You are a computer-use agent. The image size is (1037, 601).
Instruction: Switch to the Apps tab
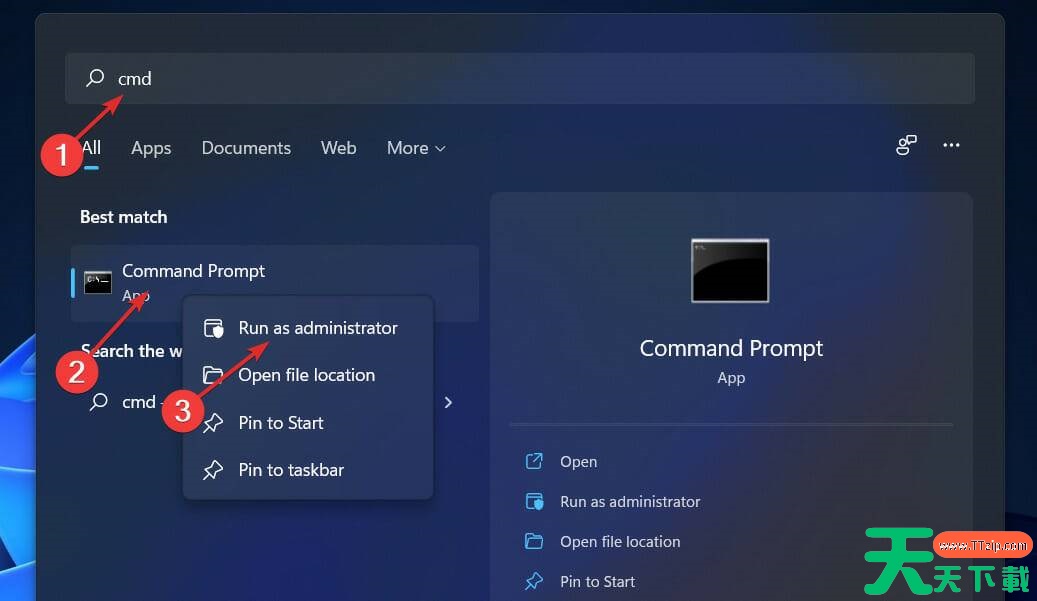[x=151, y=148]
